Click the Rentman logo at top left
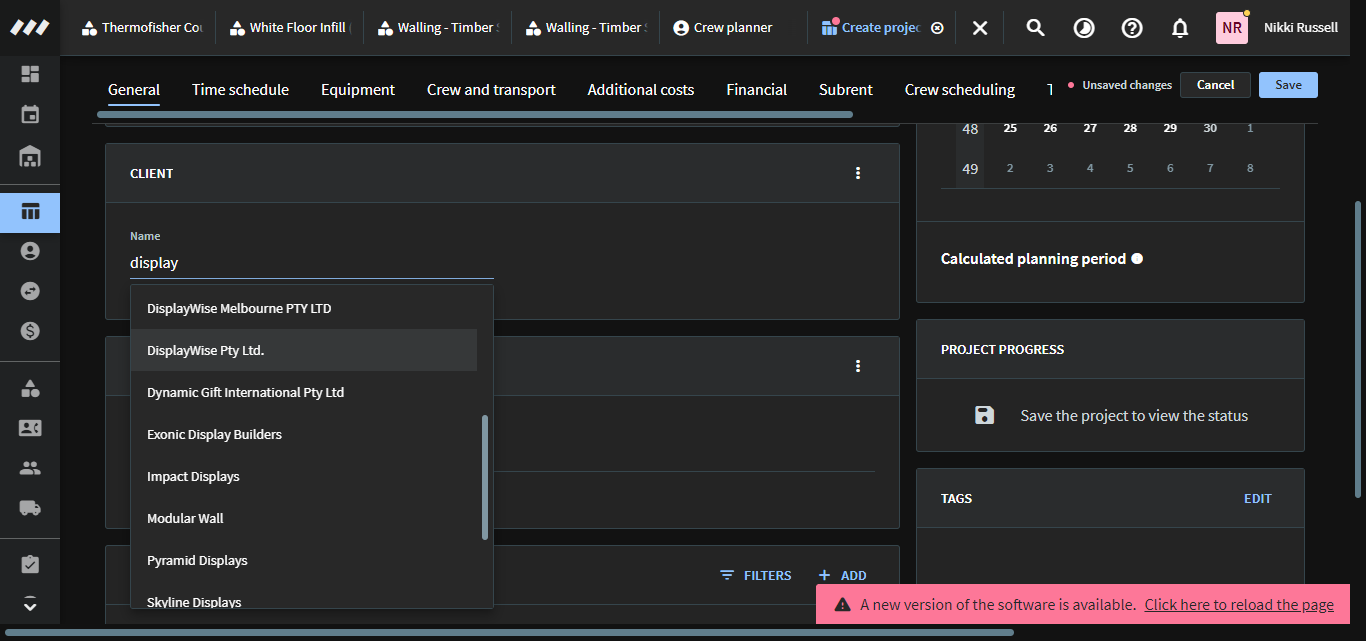 30,27
